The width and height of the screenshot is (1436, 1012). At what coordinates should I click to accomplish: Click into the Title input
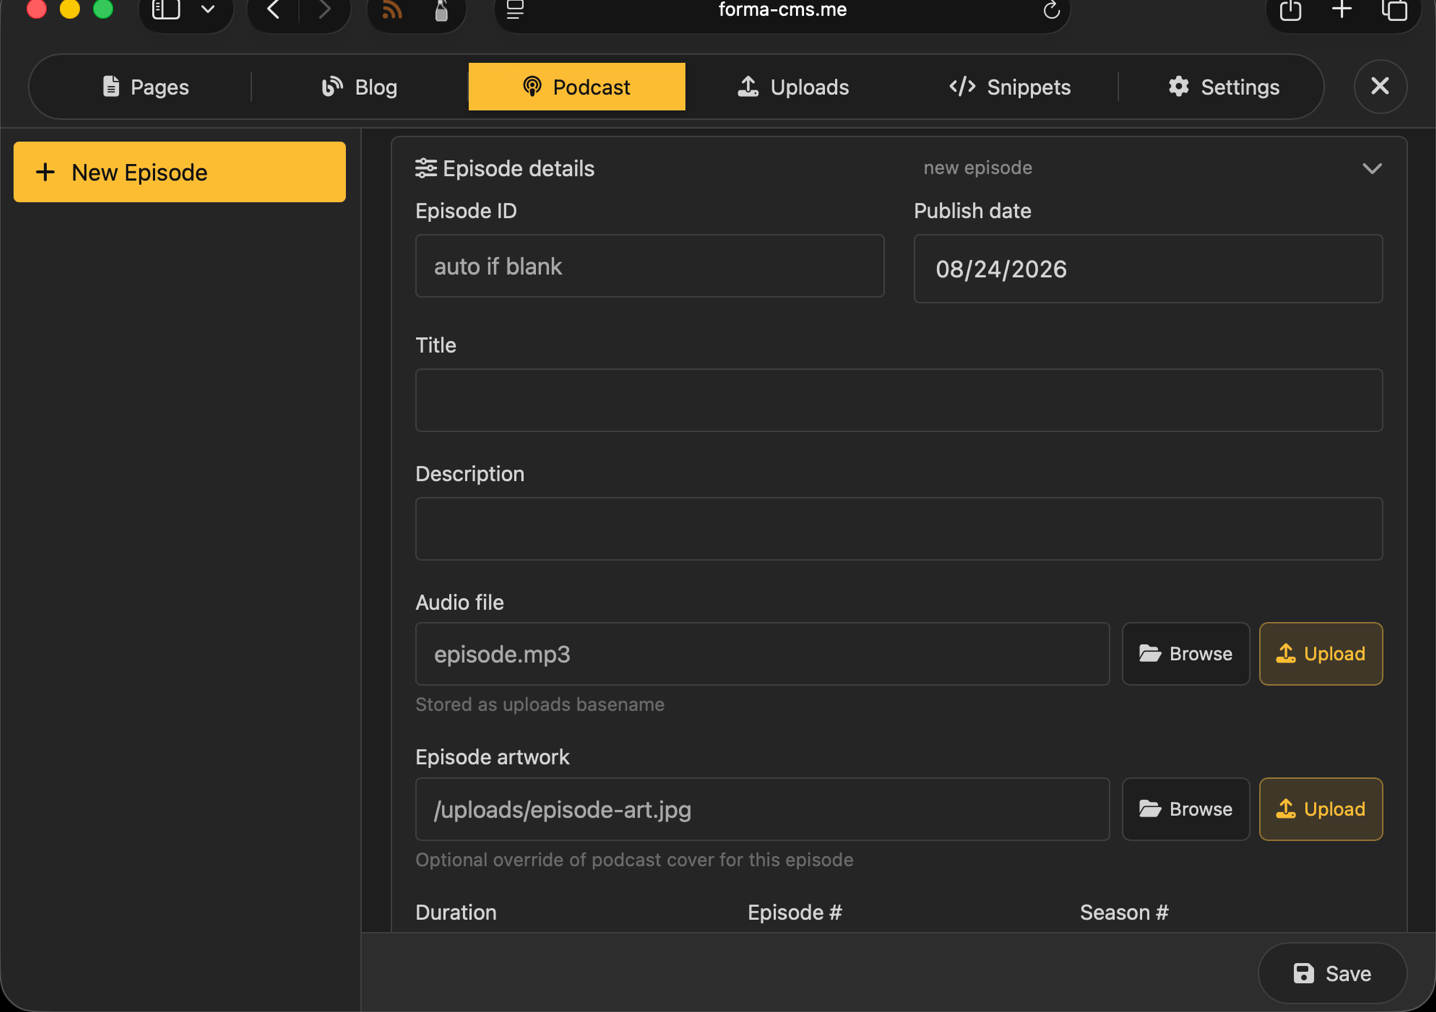coord(899,400)
